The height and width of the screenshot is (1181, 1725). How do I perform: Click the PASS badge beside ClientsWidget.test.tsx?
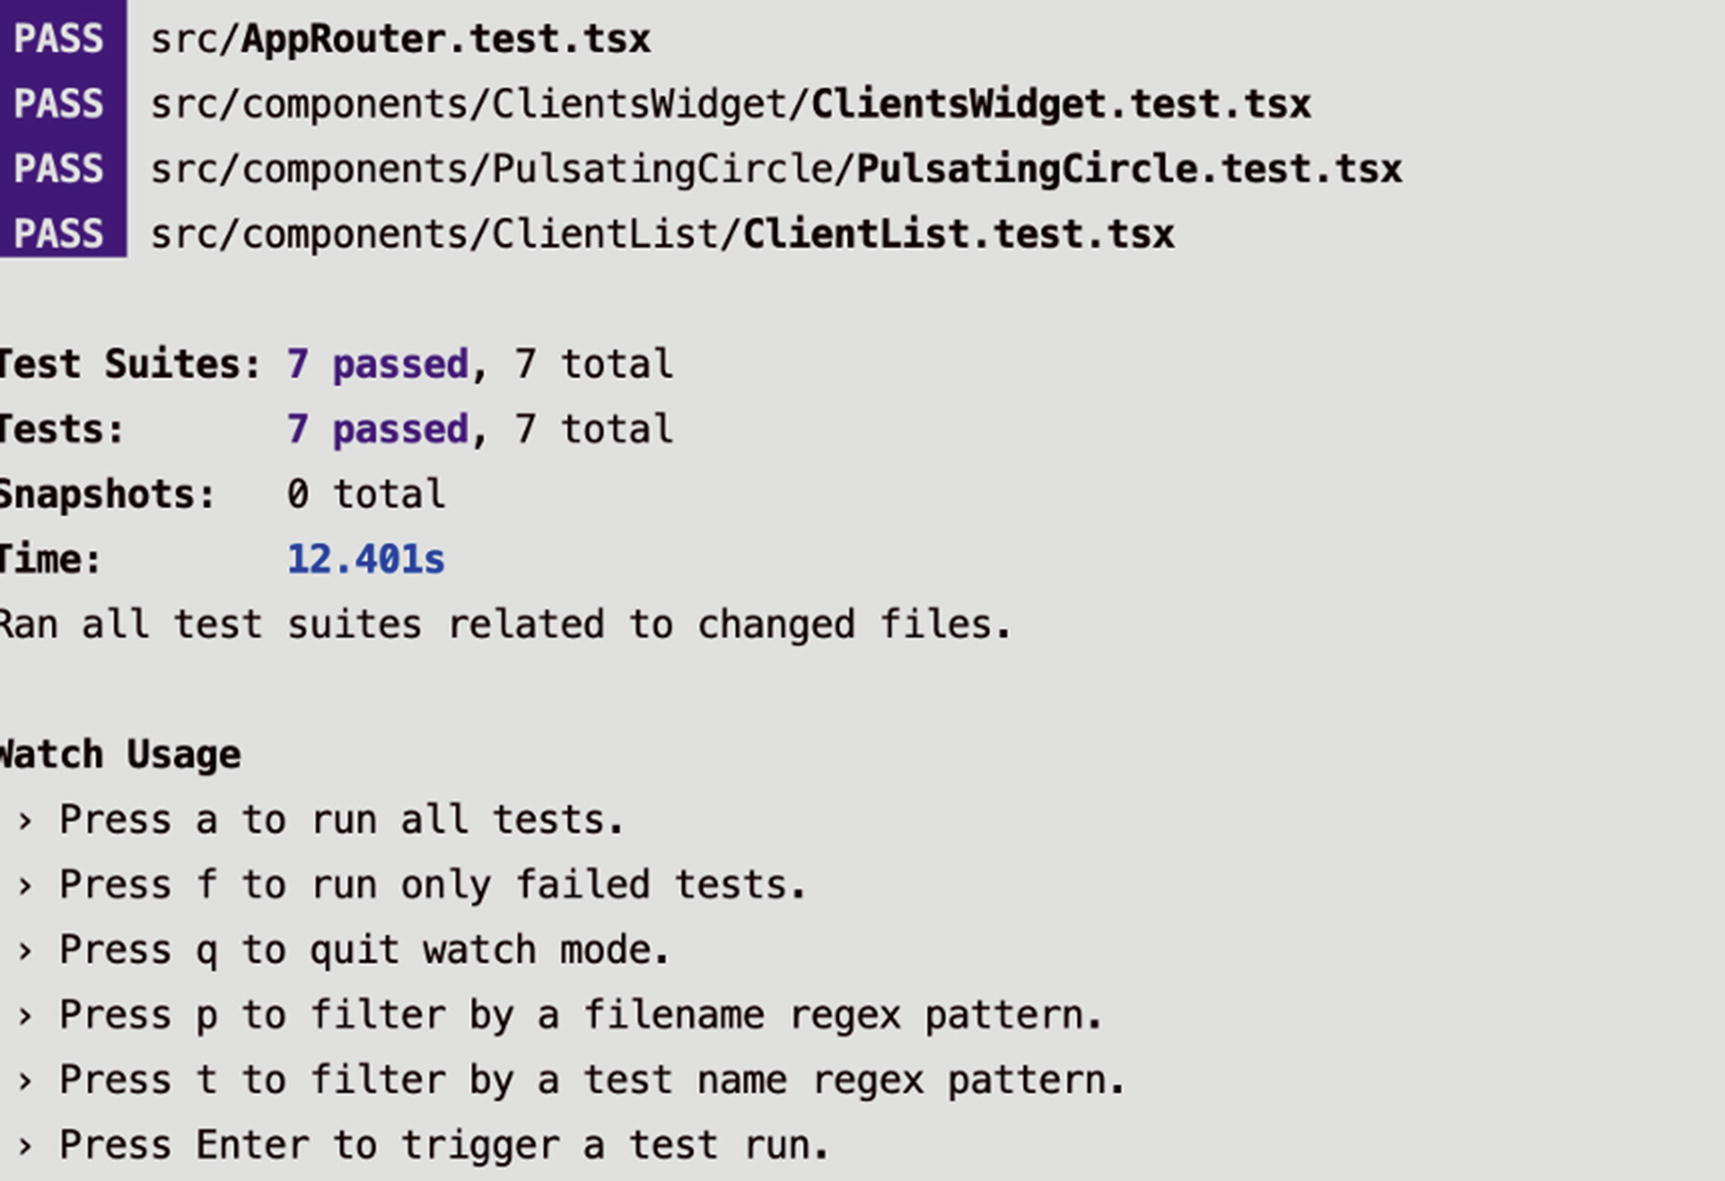coord(59,104)
